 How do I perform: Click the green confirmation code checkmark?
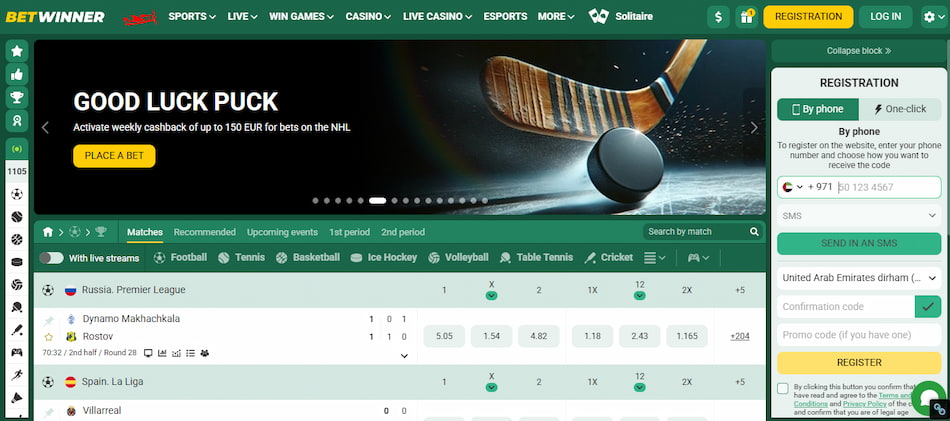[928, 307]
